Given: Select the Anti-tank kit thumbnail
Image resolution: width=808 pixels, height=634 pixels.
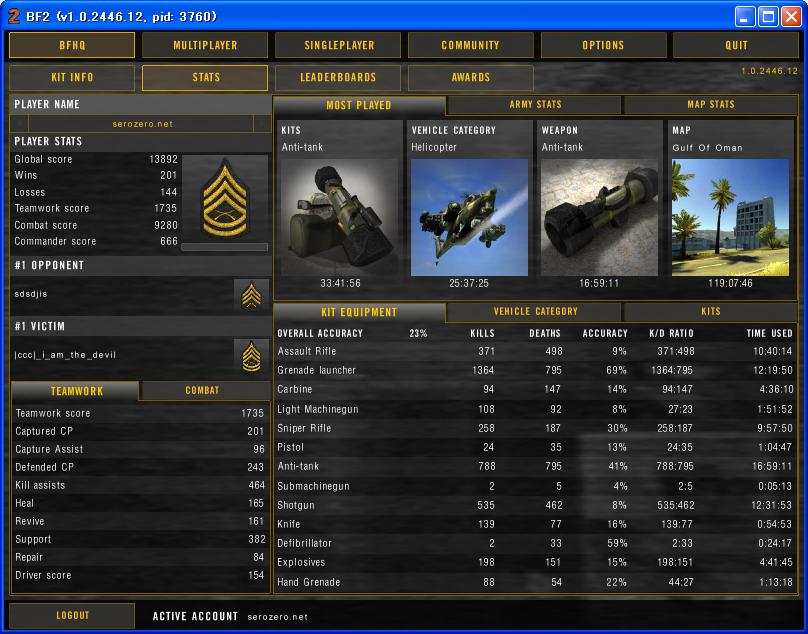Looking at the screenshot, I should 340,217.
